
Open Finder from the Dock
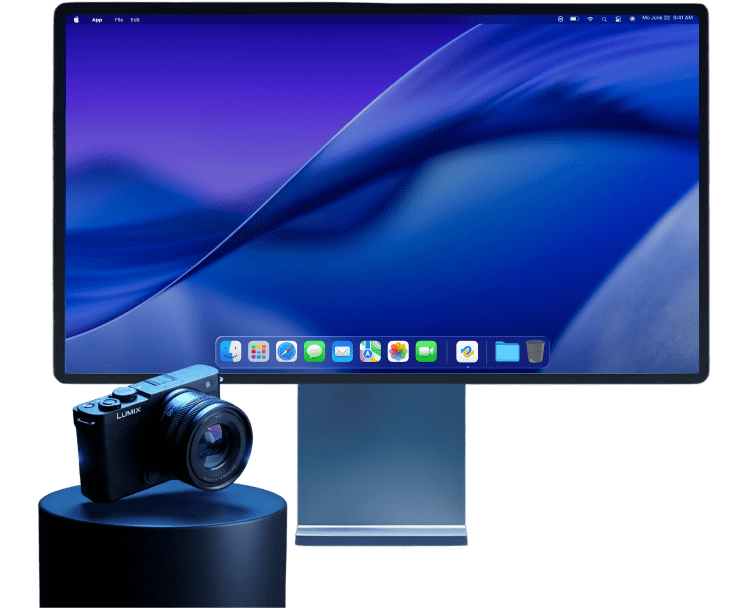[231, 352]
